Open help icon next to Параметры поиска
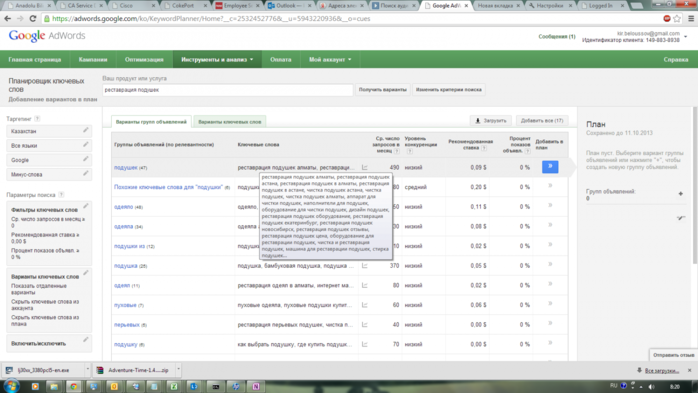Image resolution: width=698 pixels, height=393 pixels. [61, 195]
